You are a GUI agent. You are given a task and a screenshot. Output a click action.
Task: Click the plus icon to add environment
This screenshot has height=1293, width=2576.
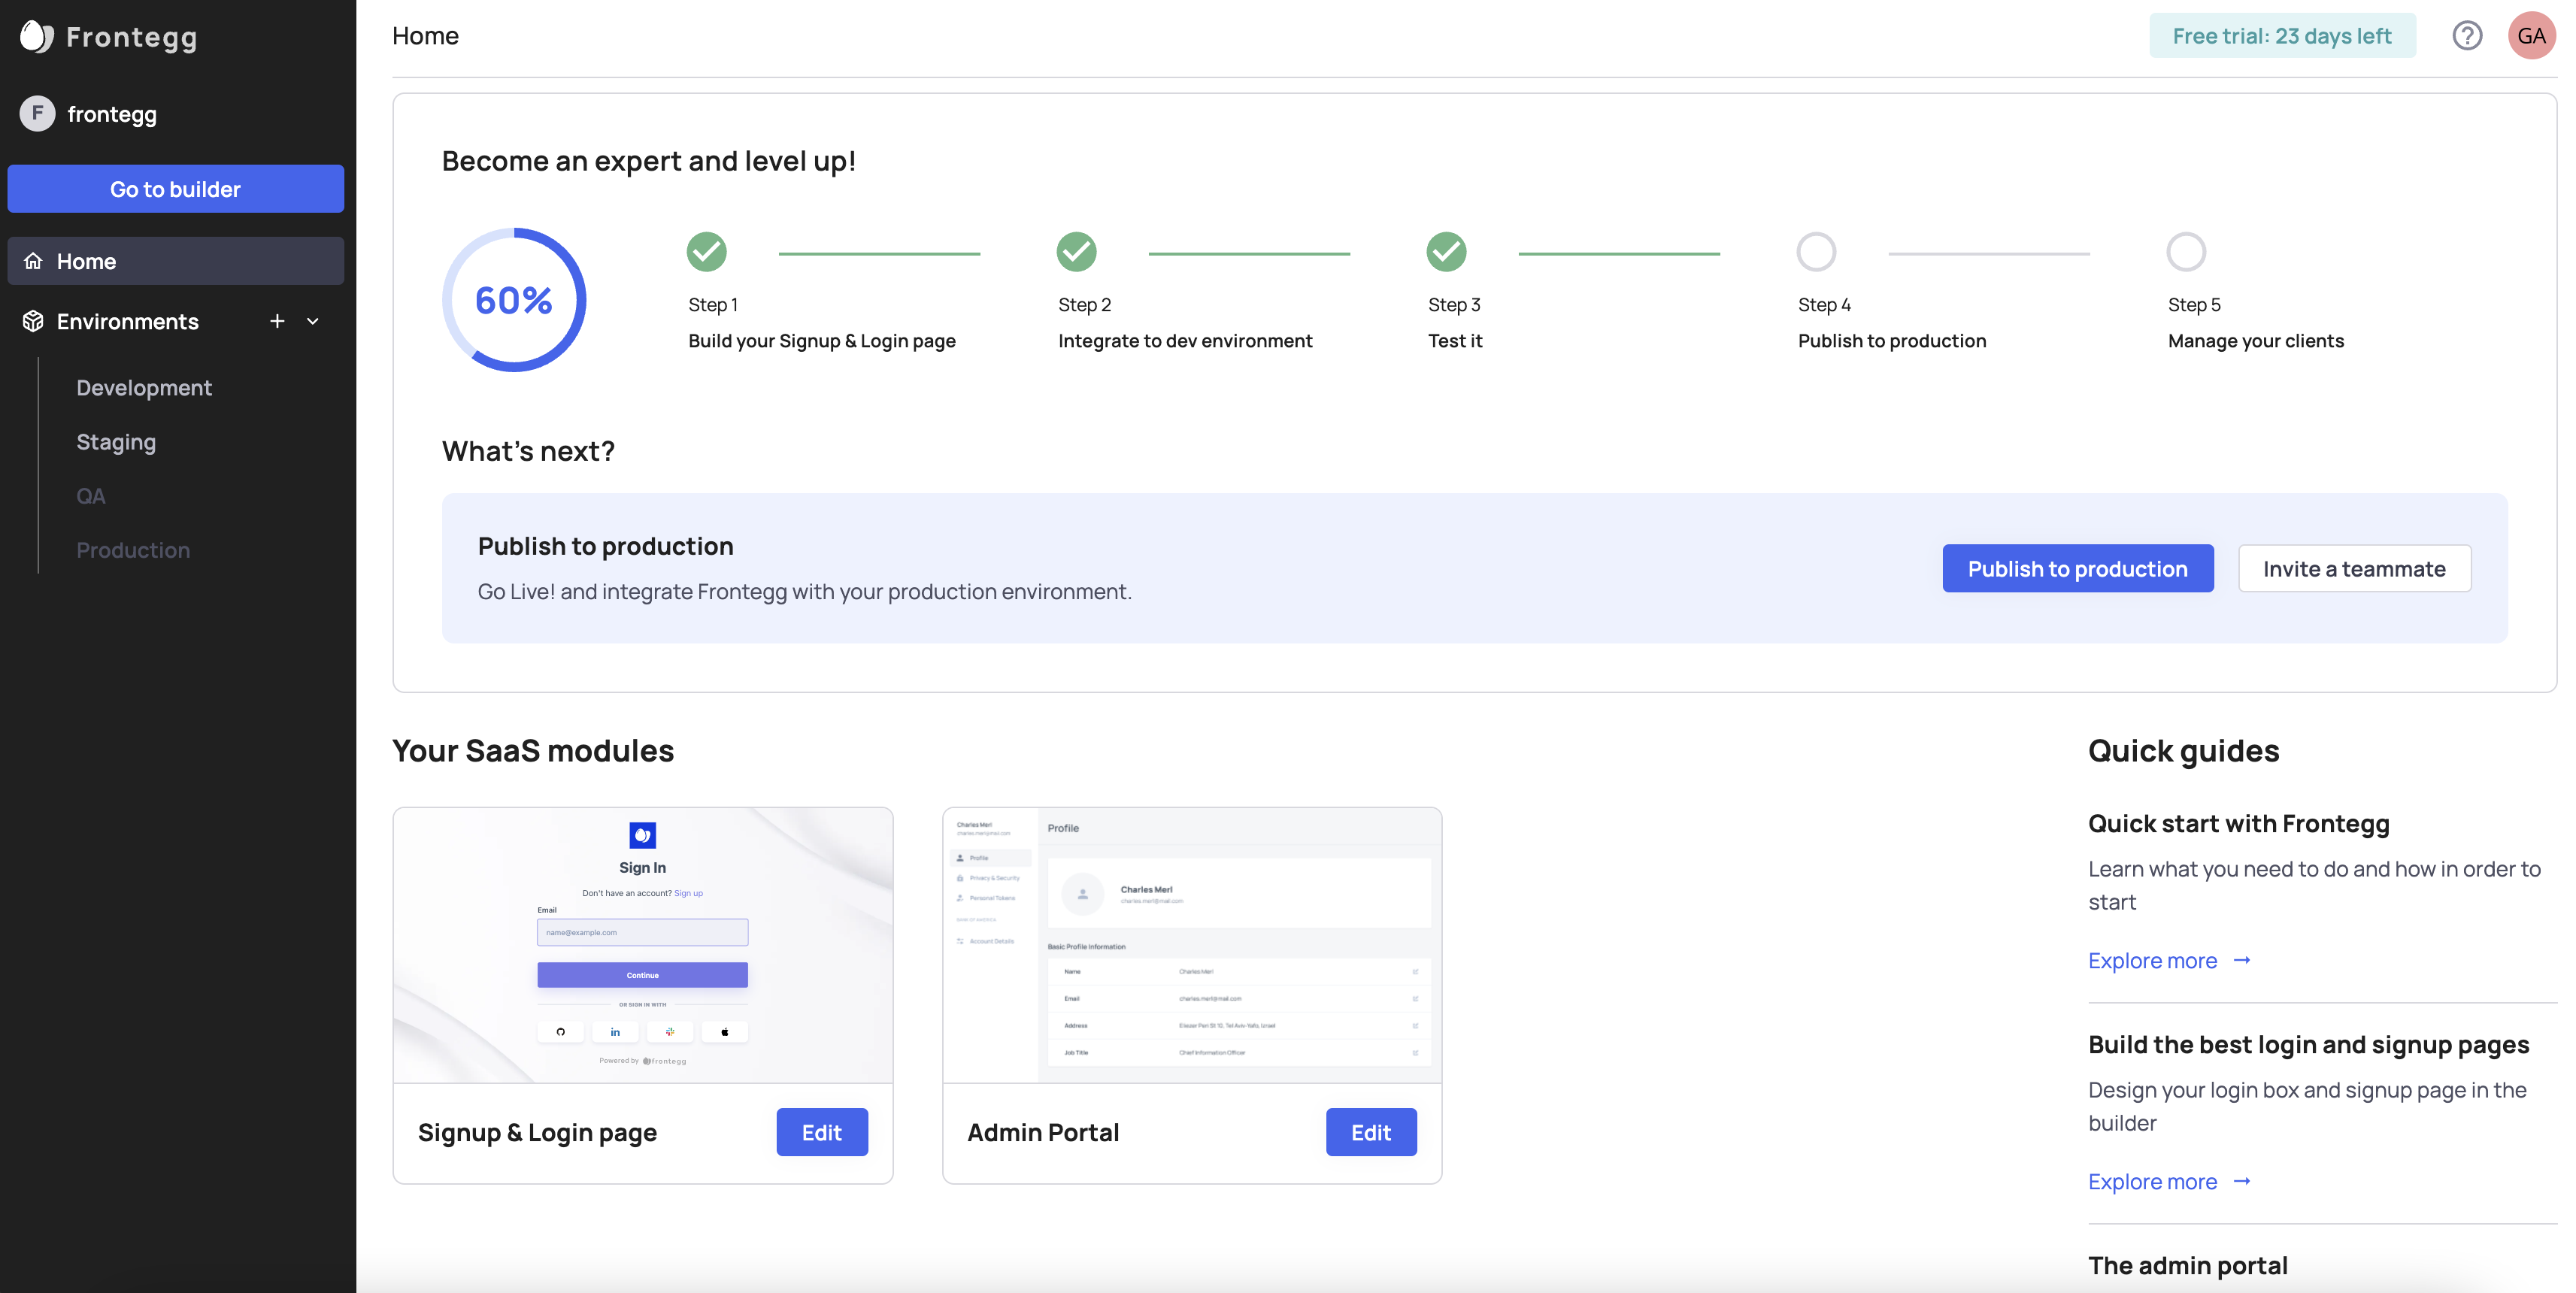click(277, 321)
